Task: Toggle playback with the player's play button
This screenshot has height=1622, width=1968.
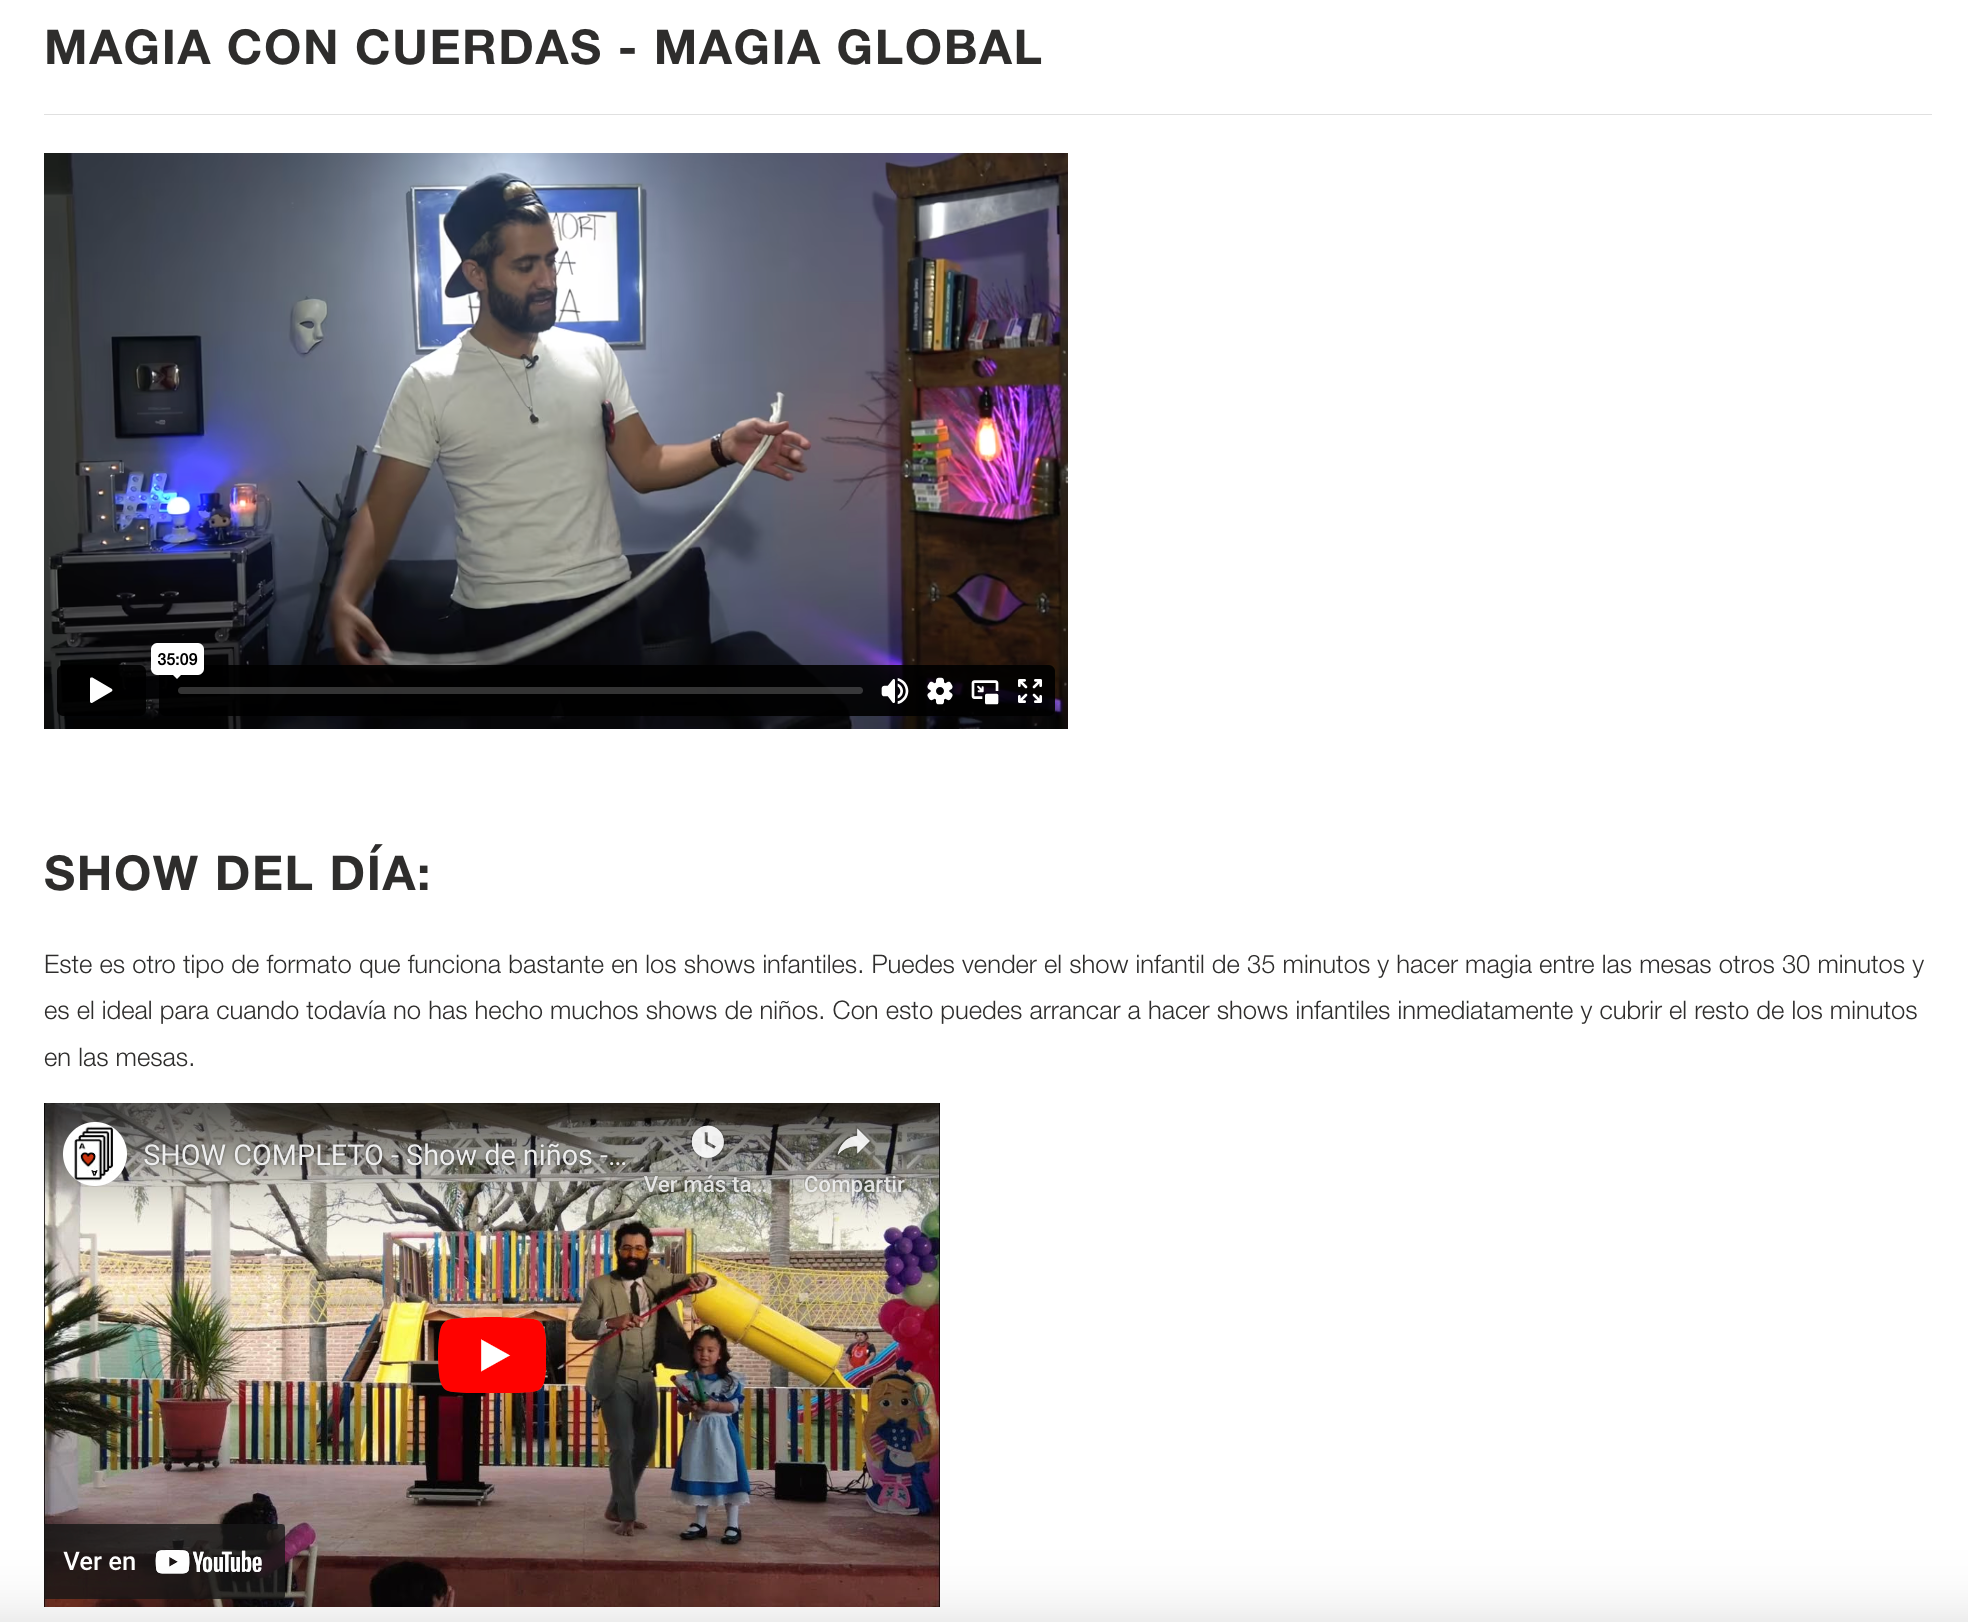Action: (x=100, y=690)
